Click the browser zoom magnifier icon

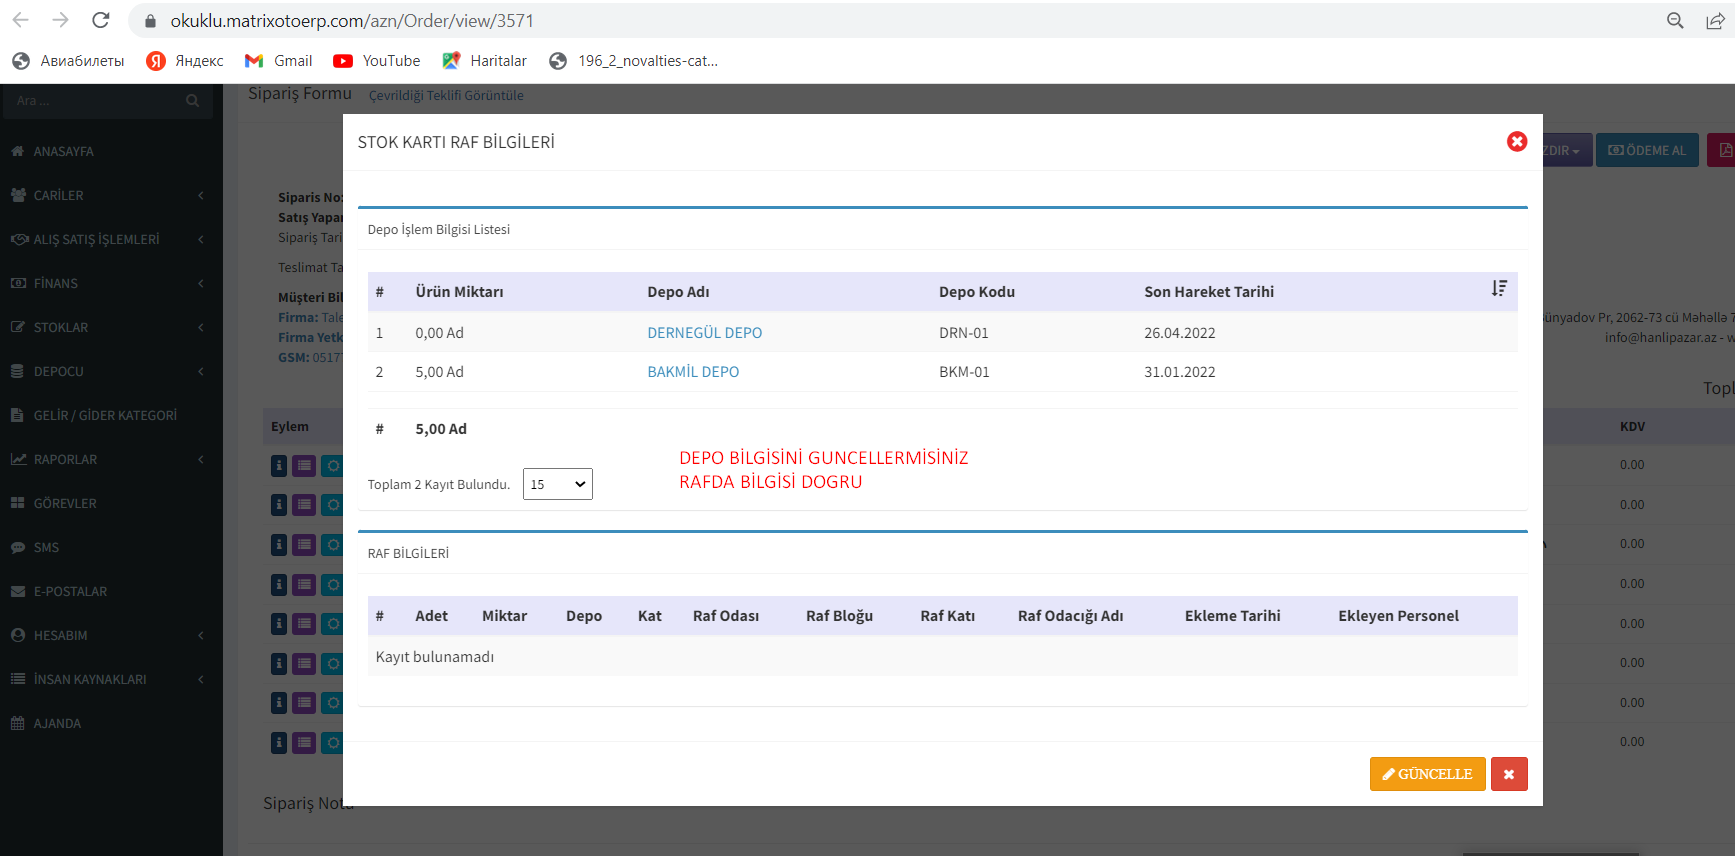point(1675,20)
